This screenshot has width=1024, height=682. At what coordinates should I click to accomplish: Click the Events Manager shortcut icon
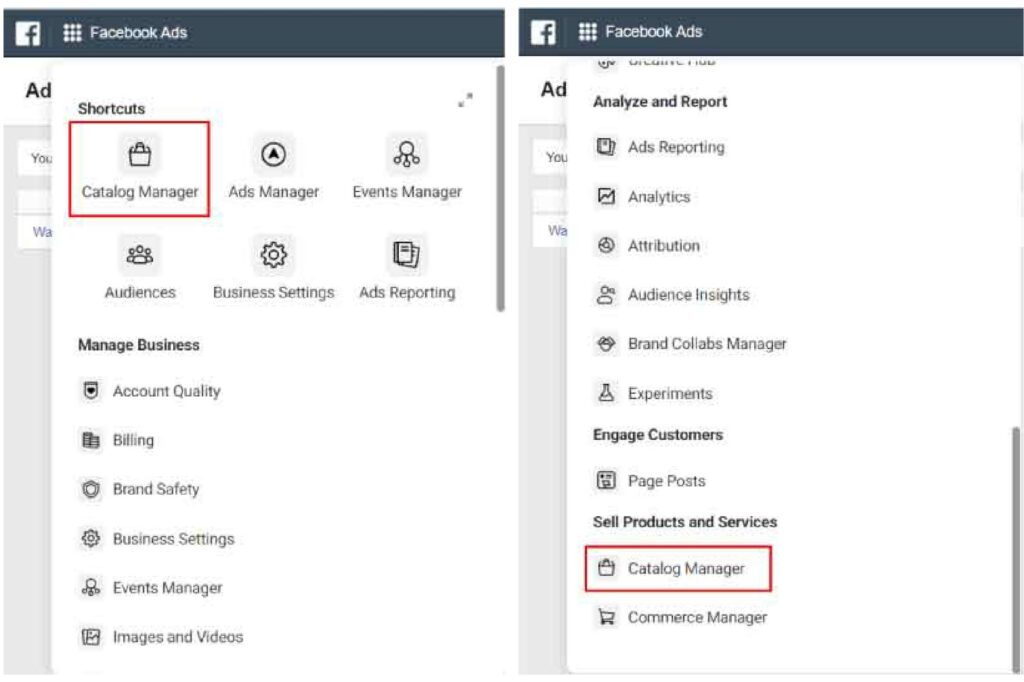[x=406, y=155]
